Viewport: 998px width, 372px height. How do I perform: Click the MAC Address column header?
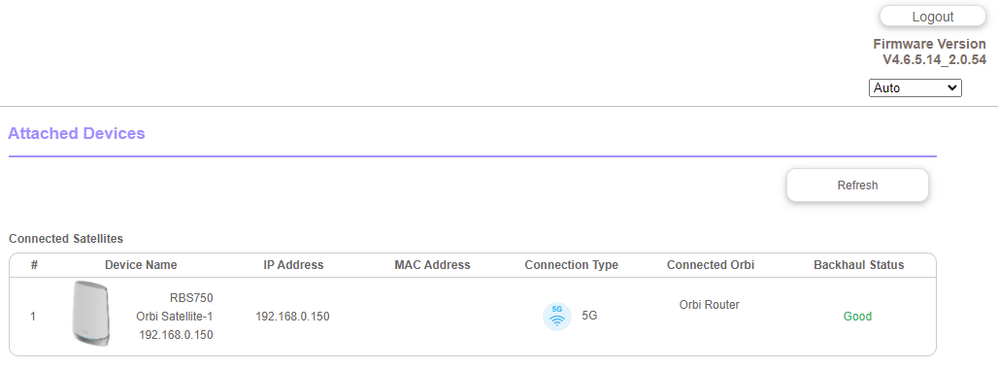click(432, 265)
